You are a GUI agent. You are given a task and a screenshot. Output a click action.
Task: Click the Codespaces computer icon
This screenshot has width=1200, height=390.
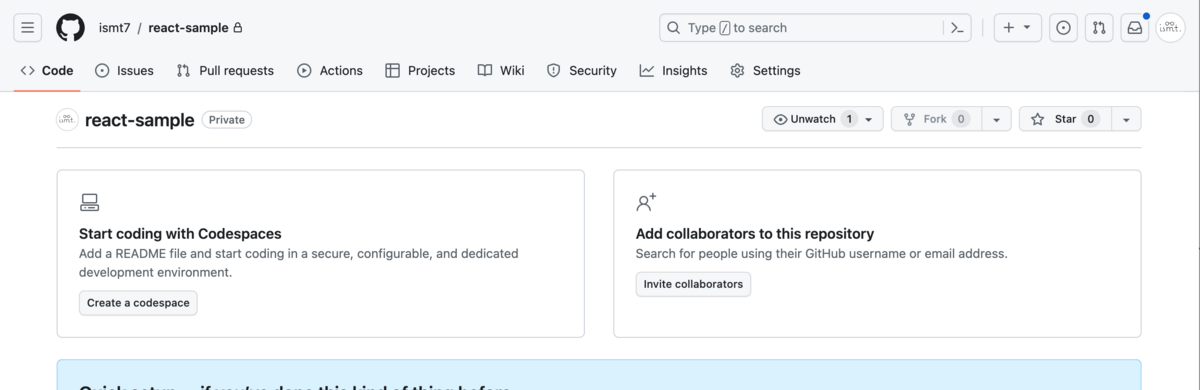(x=89, y=203)
